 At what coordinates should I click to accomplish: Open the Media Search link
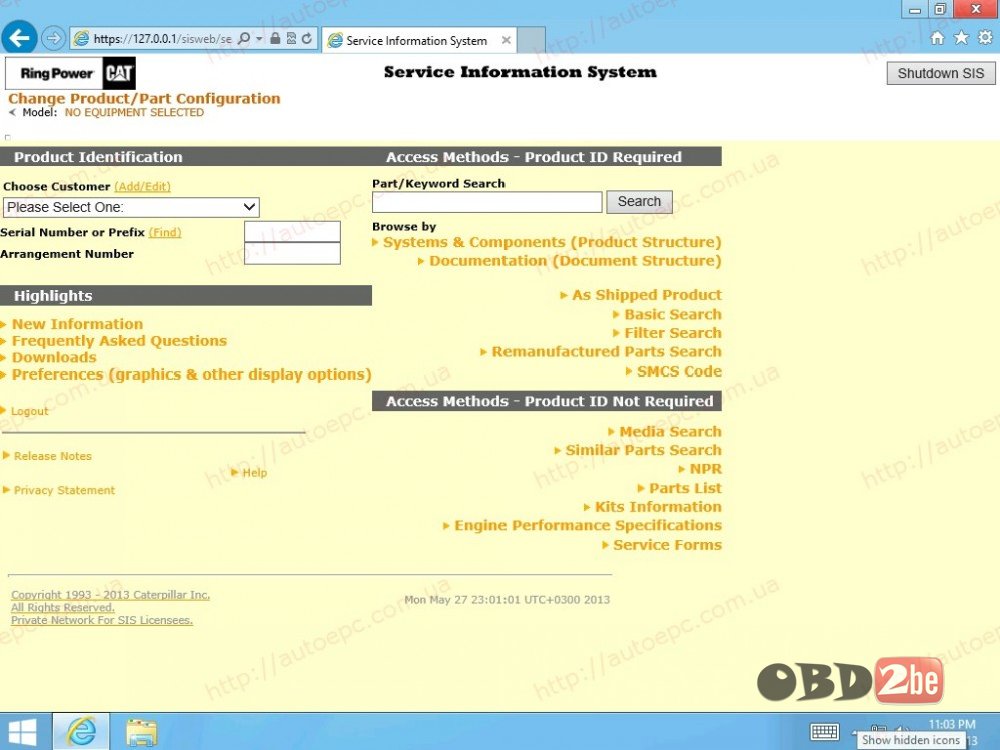pyautogui.click(x=670, y=432)
